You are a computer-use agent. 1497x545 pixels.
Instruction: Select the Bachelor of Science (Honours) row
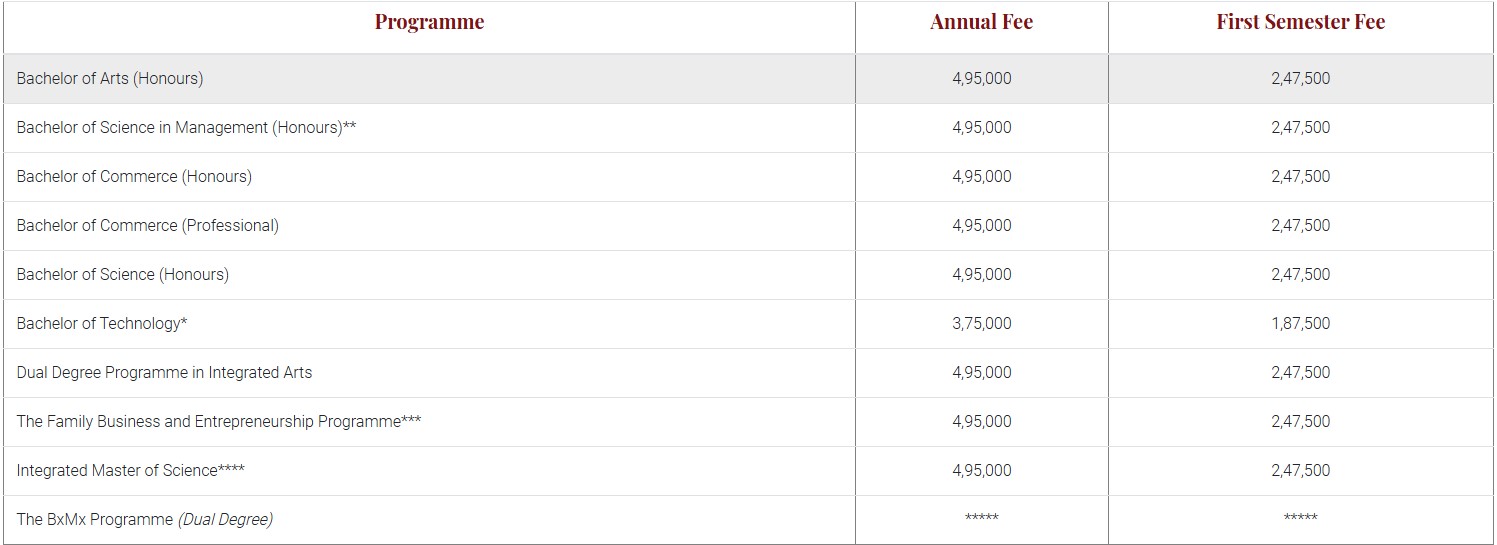(748, 274)
